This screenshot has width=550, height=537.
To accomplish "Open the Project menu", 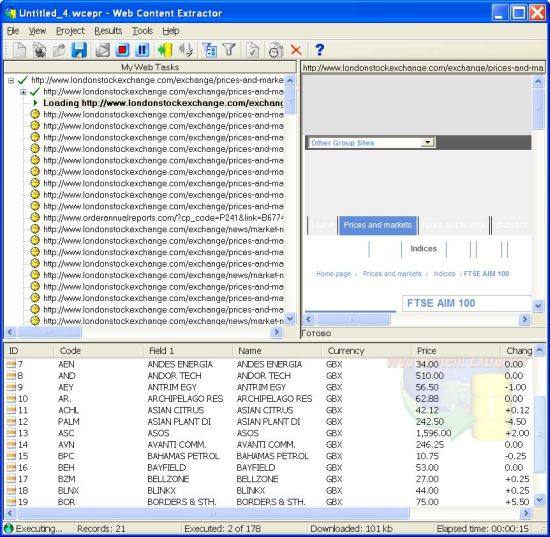I will click(x=70, y=31).
